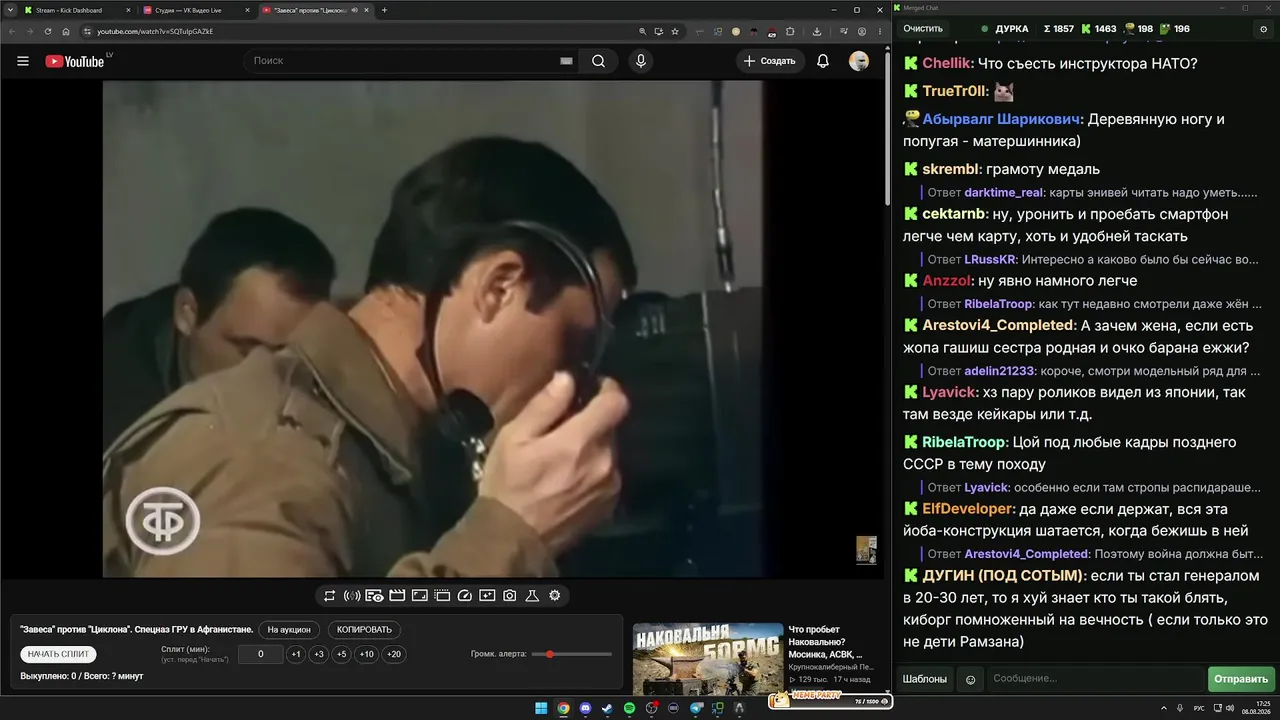Open the gear settings icon in player toolbar
This screenshot has height=720, width=1280.
pos(555,596)
